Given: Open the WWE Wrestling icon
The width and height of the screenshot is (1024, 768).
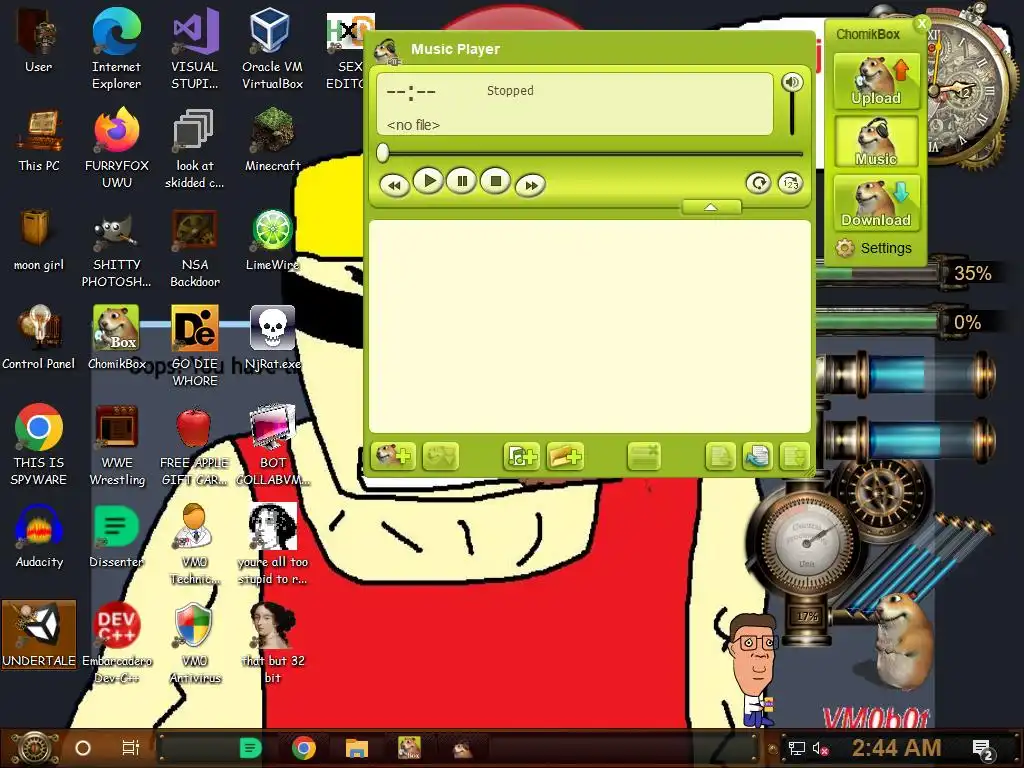Looking at the screenshot, I should pyautogui.click(x=117, y=445).
